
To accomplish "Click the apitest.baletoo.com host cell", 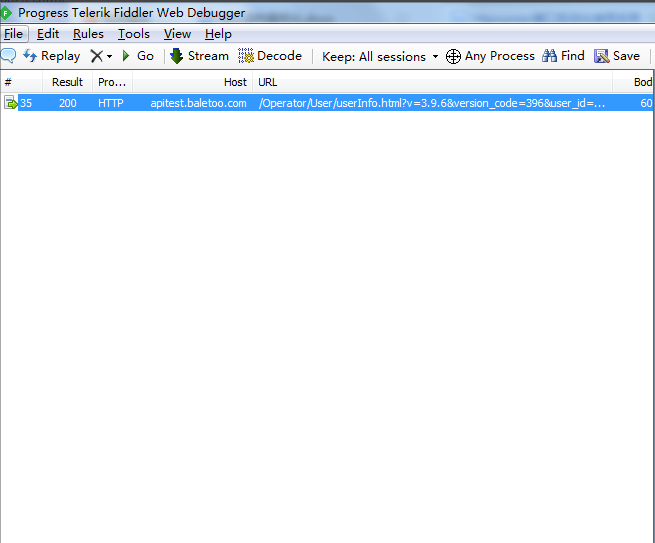I will [x=198, y=103].
